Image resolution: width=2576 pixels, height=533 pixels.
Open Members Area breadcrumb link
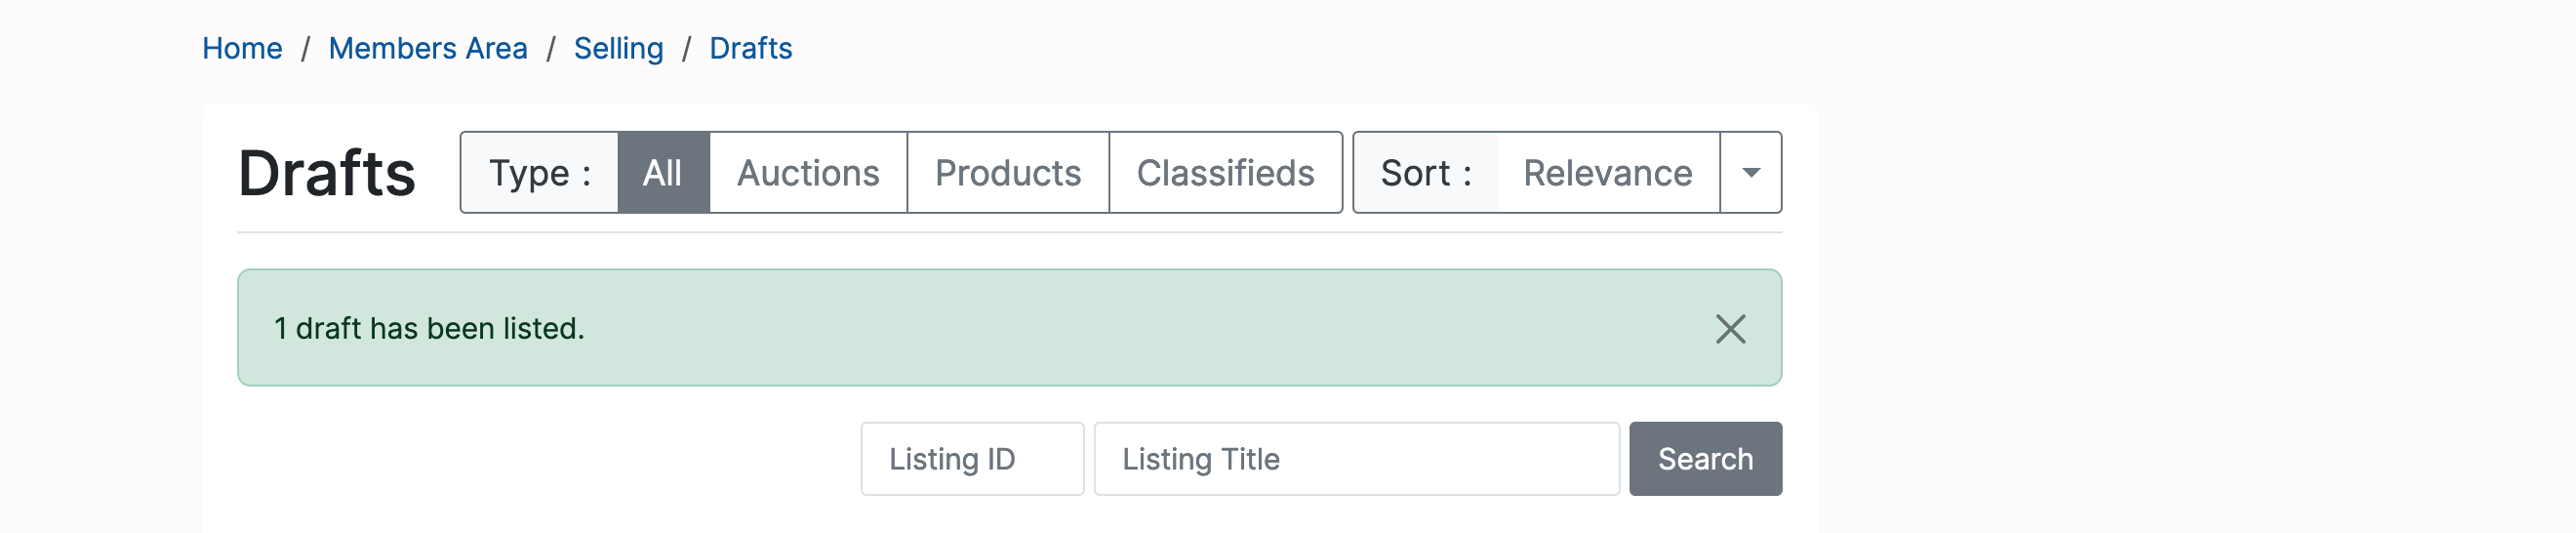pos(428,48)
